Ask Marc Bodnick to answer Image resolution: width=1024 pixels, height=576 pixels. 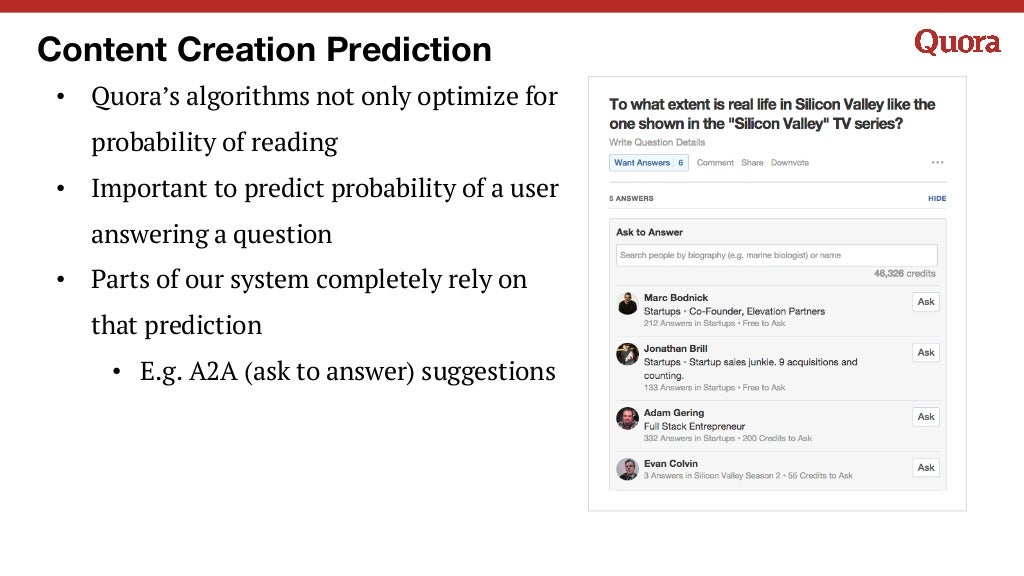(925, 302)
